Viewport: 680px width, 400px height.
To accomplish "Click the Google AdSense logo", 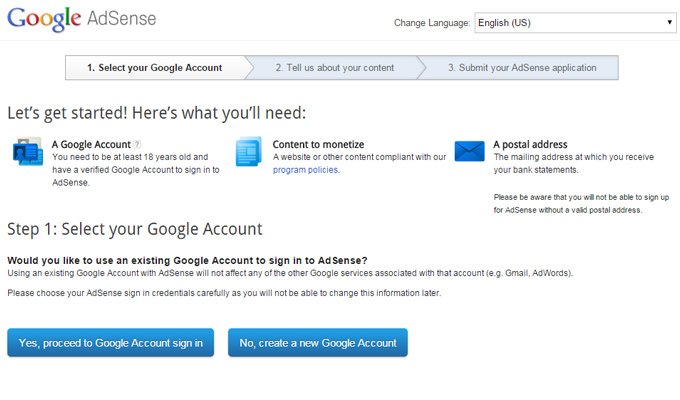I will [x=82, y=19].
